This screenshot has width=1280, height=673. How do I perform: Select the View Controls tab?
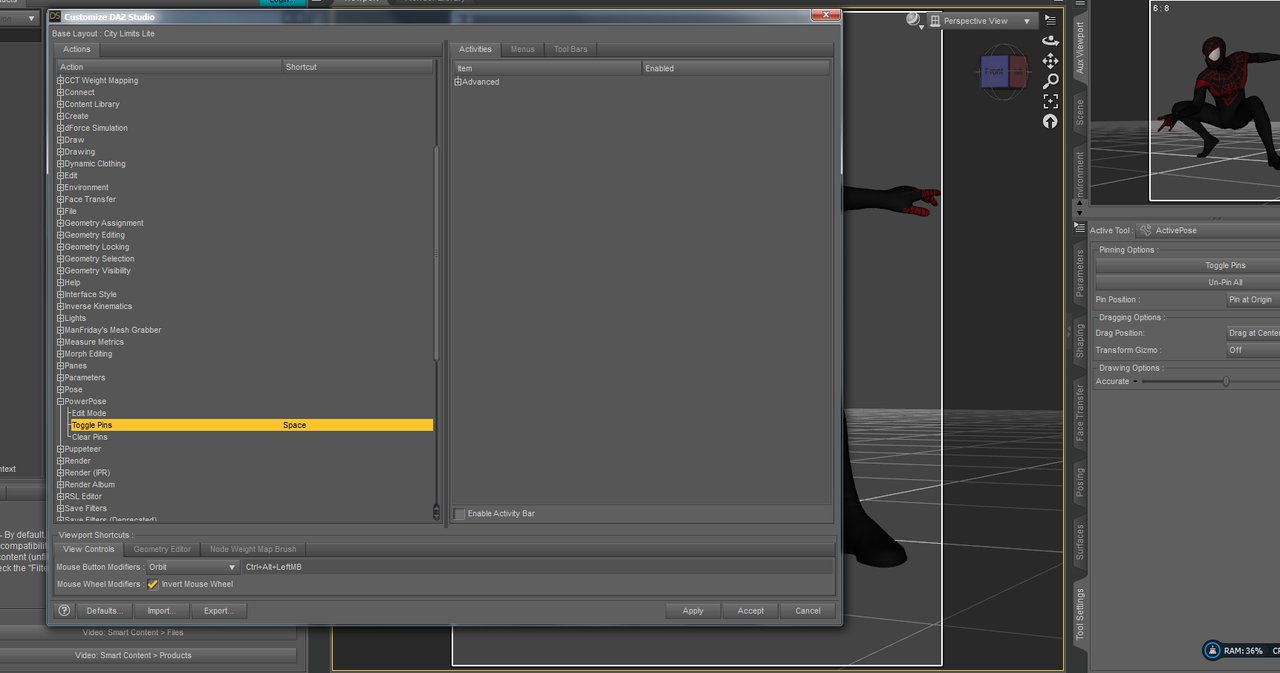pos(89,549)
